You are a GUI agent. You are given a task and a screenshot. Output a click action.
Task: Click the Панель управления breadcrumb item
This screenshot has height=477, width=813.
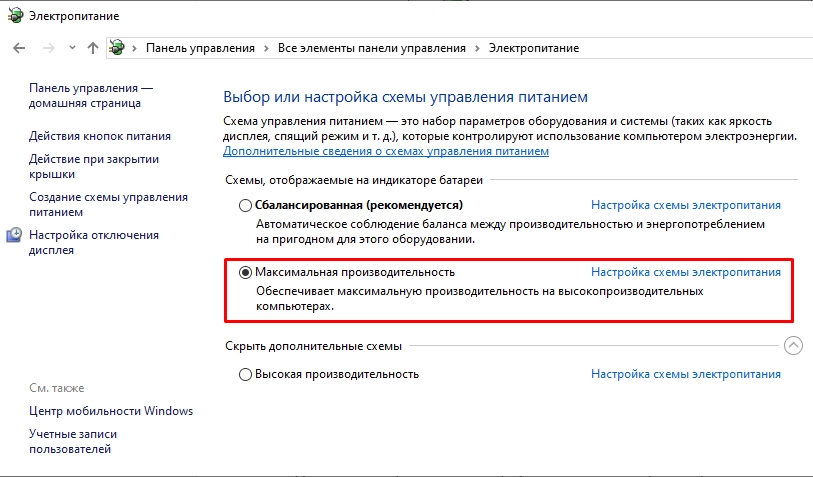point(200,48)
